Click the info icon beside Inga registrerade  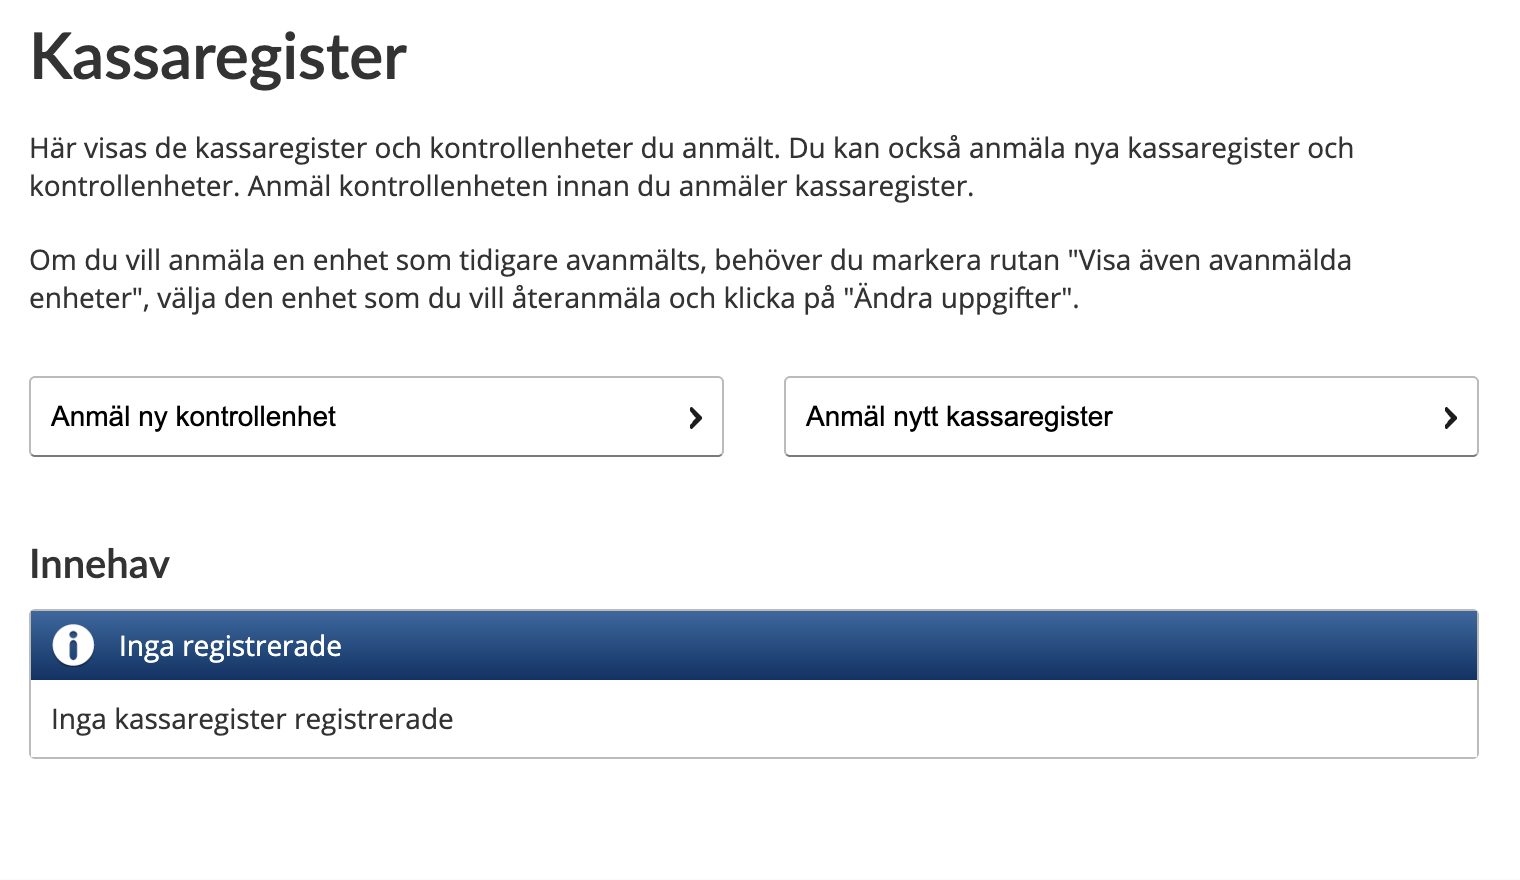[73, 645]
